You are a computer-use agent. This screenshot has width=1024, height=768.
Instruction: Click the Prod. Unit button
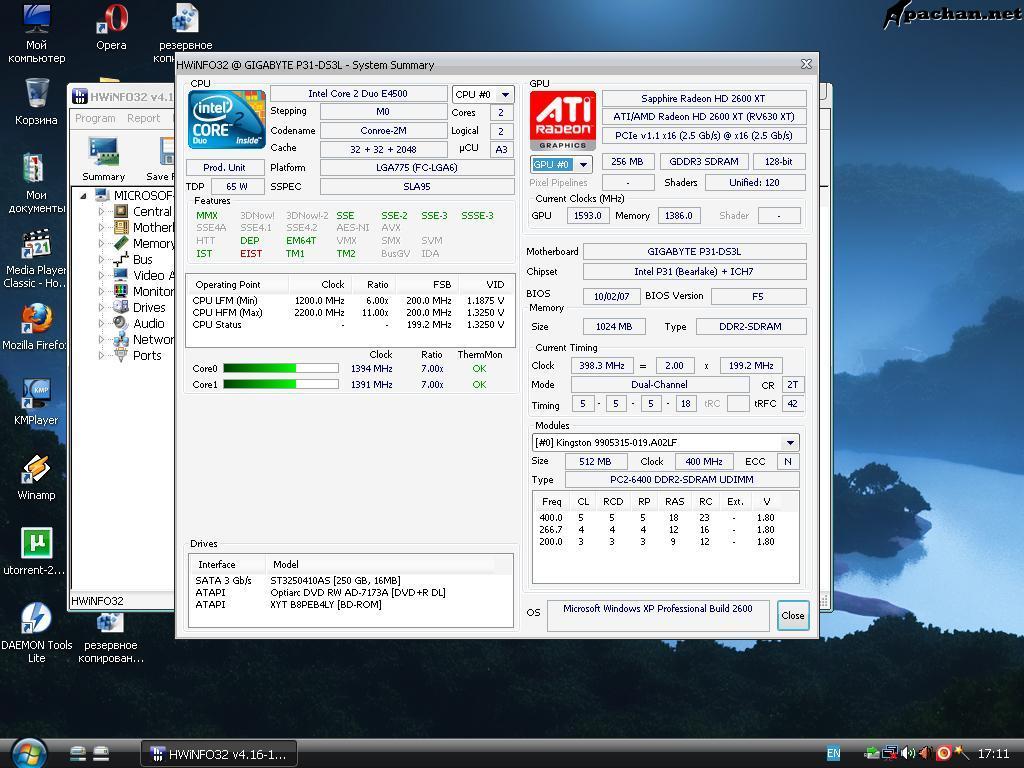(225, 167)
